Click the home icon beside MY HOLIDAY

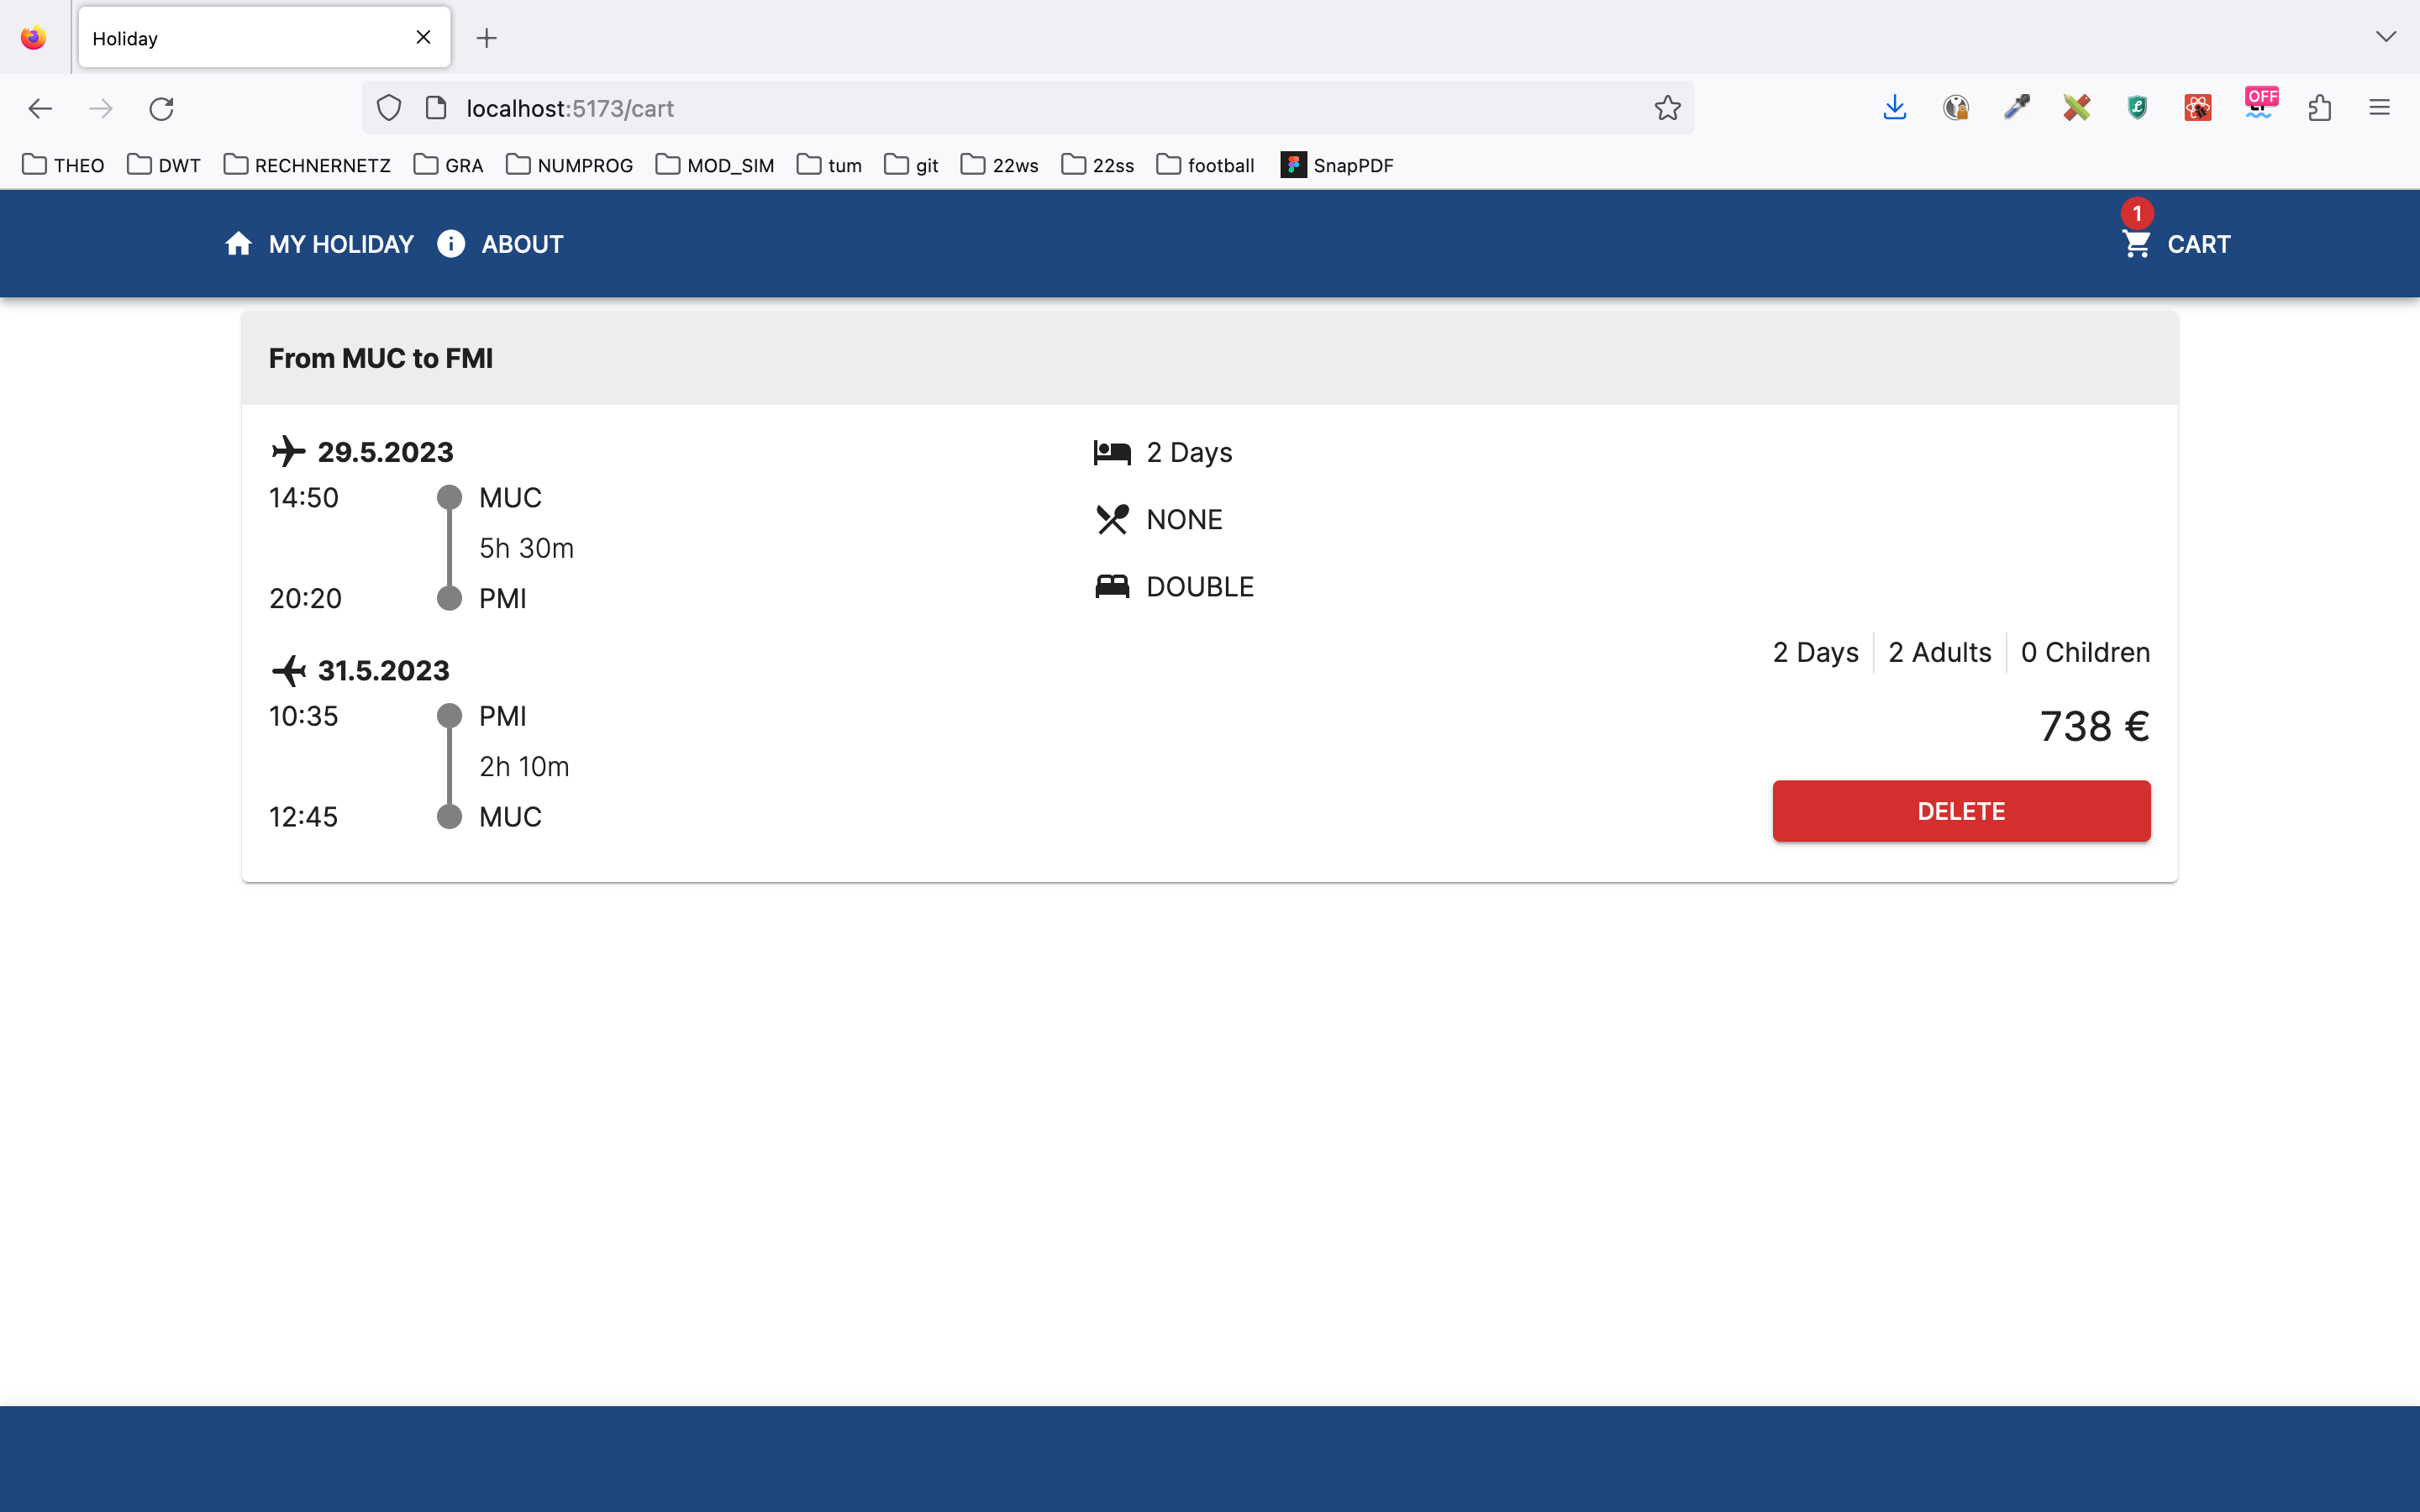pos(238,244)
